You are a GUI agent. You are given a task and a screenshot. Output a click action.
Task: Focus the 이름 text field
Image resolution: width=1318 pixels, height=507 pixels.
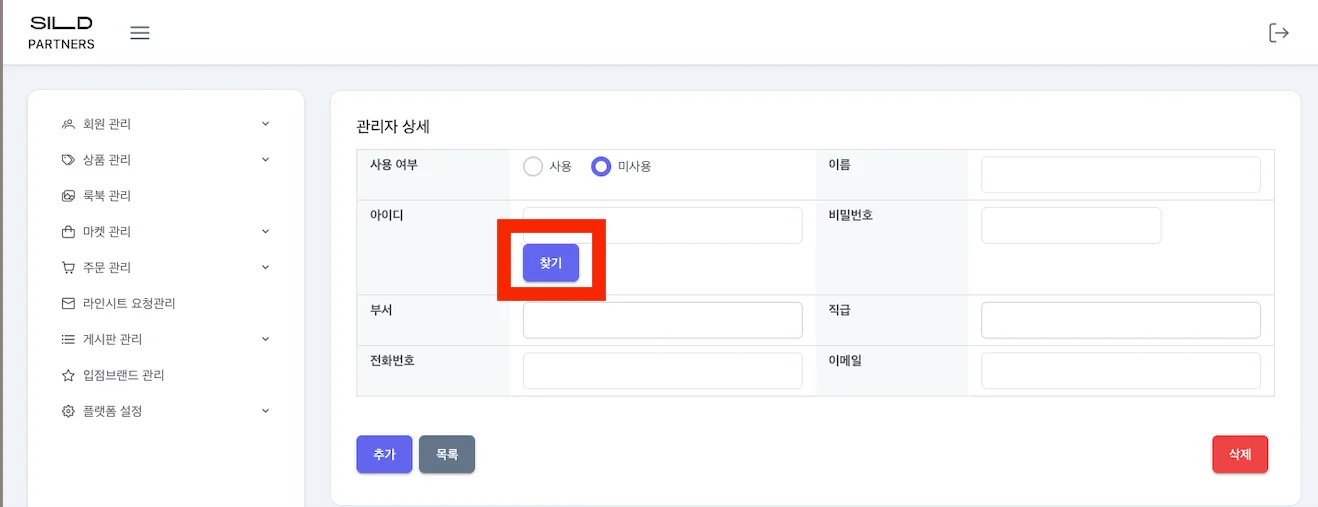point(1120,175)
